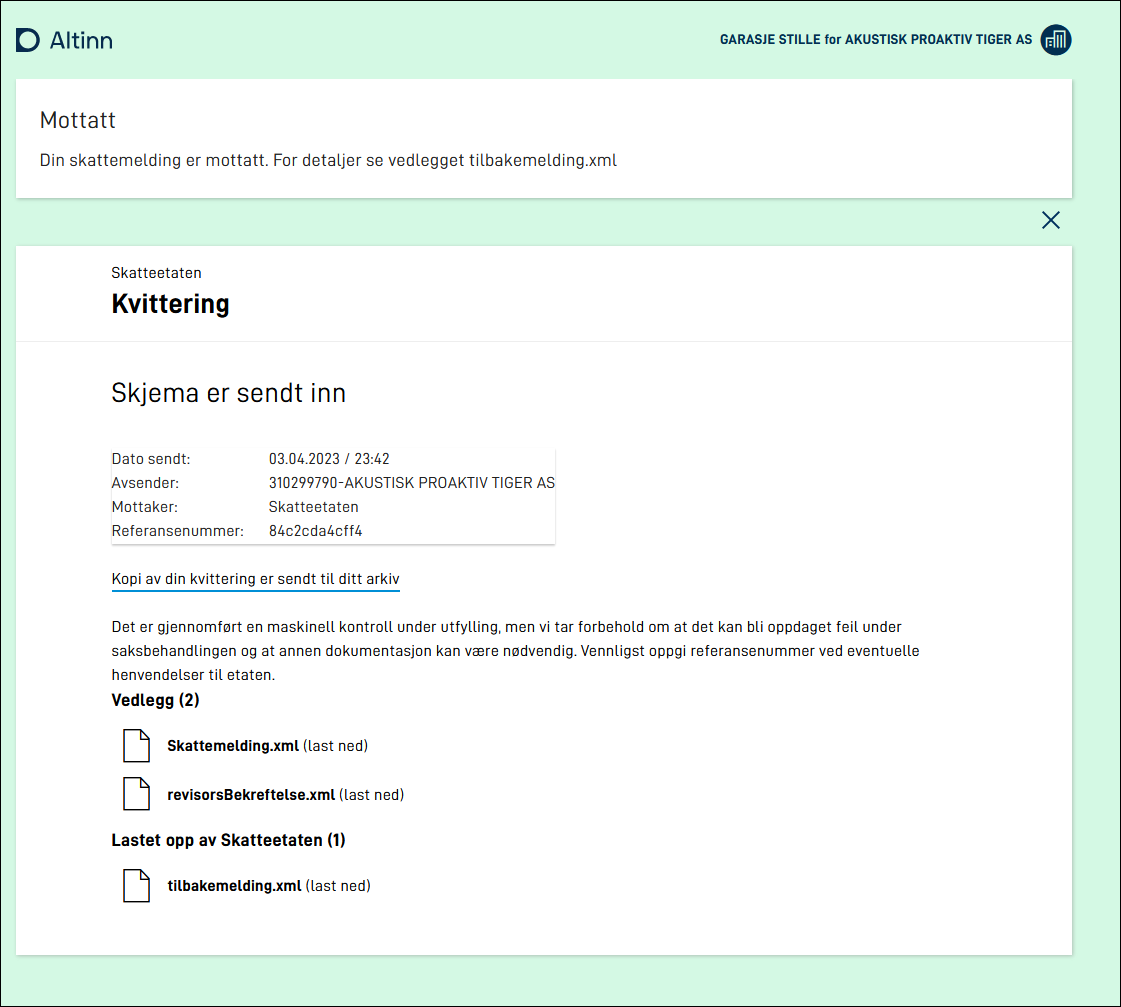Click the 'Referansenummer:' label
The width and height of the screenshot is (1121, 1007).
(177, 531)
